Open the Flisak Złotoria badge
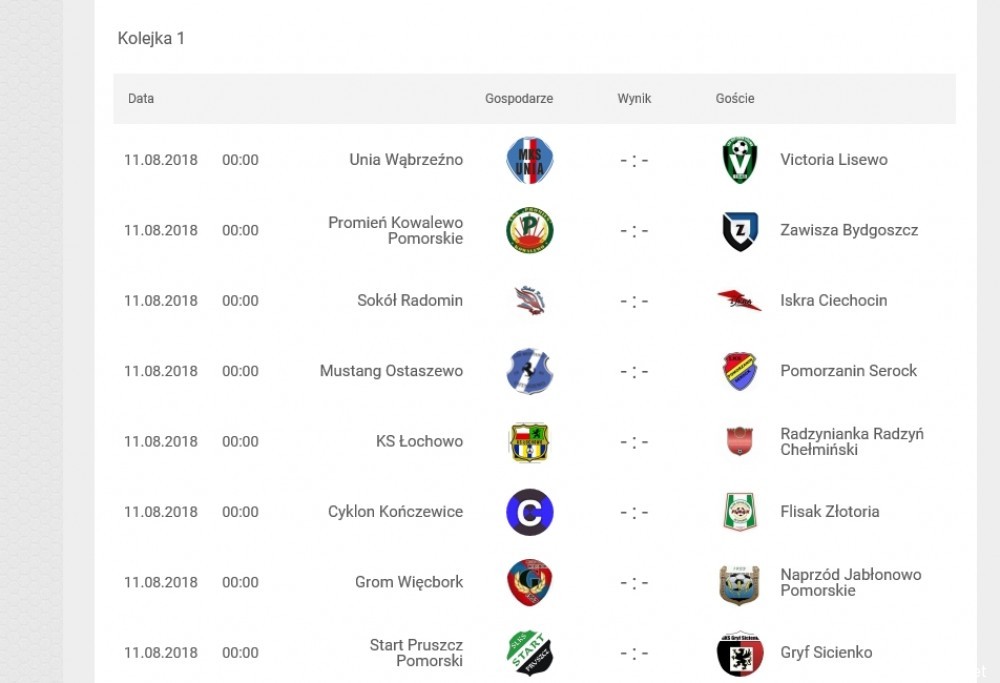The image size is (1000, 683). tap(740, 512)
